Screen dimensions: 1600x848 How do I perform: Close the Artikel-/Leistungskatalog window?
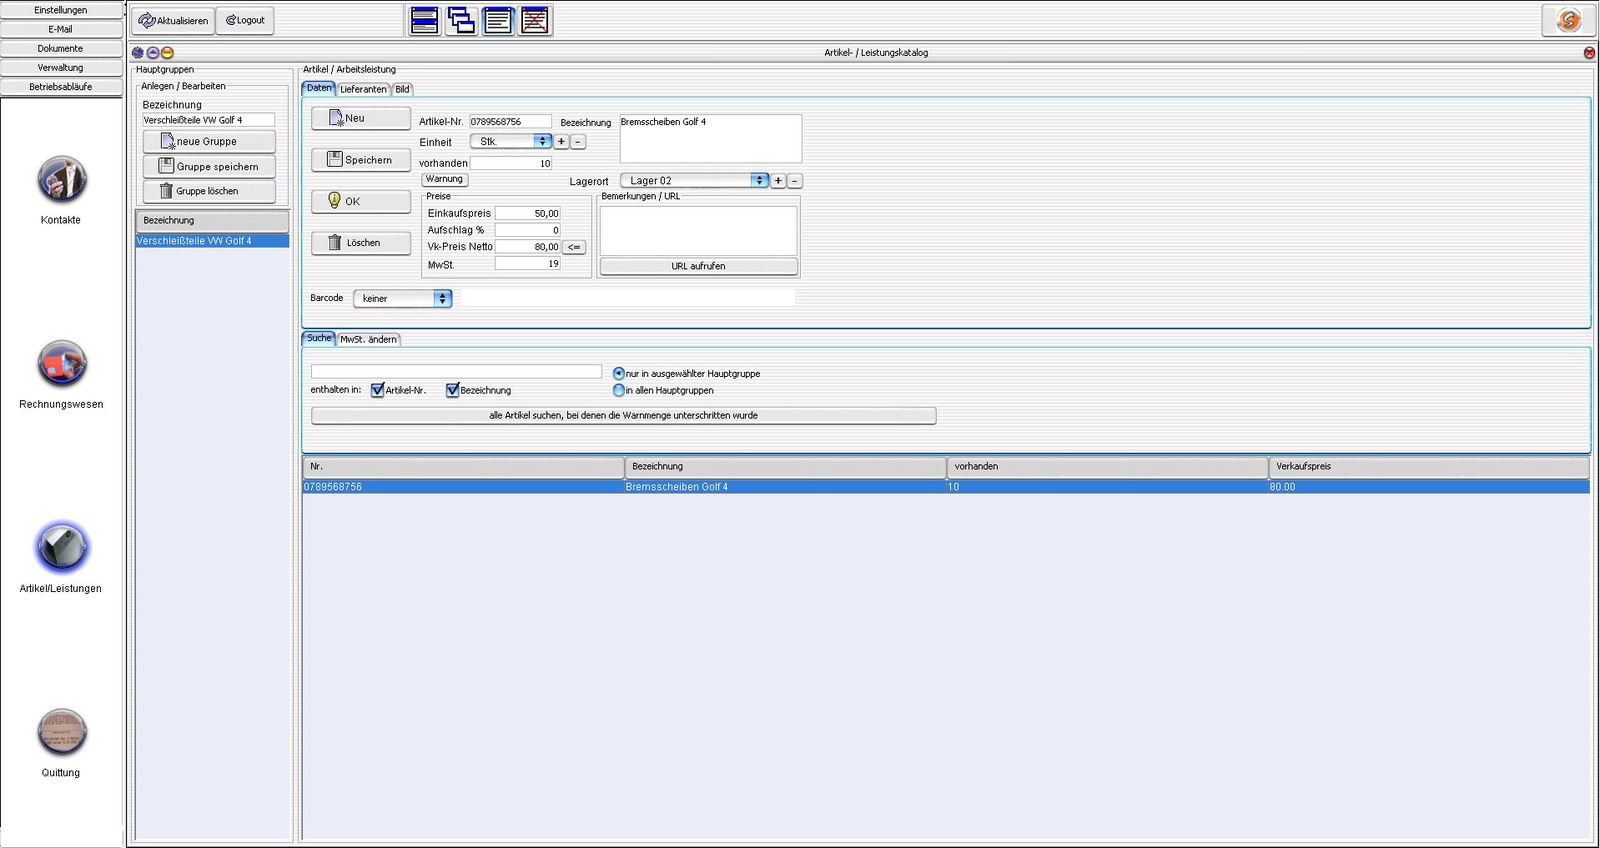point(1589,53)
